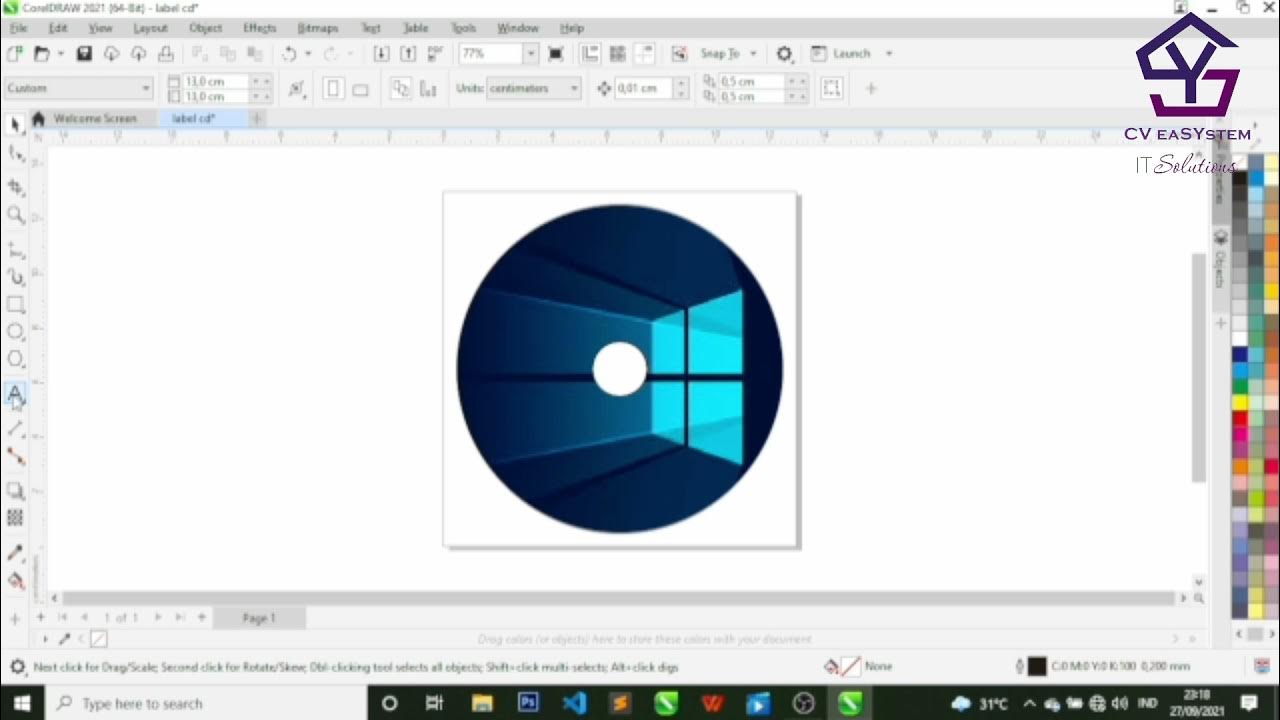Open the Object menu
The width and height of the screenshot is (1280, 720).
click(x=206, y=28)
